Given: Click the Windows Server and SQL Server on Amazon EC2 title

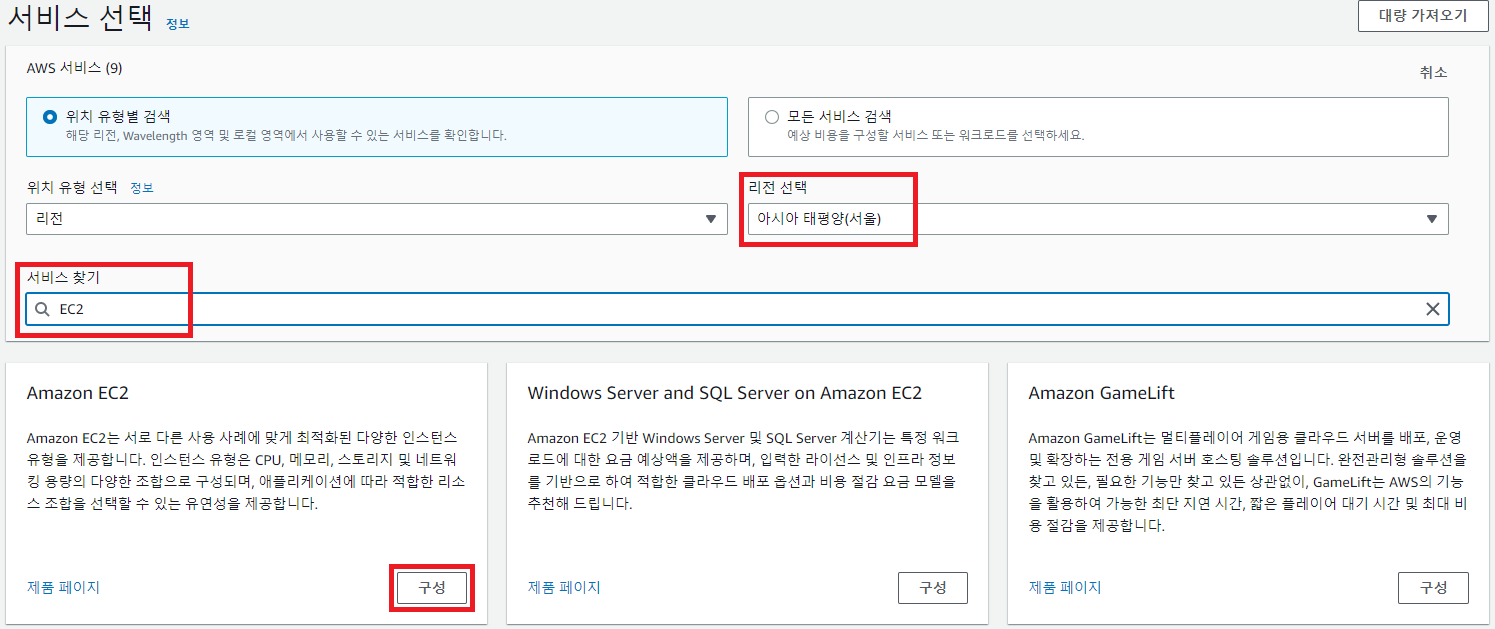Looking at the screenshot, I should pyautogui.click(x=725, y=393).
